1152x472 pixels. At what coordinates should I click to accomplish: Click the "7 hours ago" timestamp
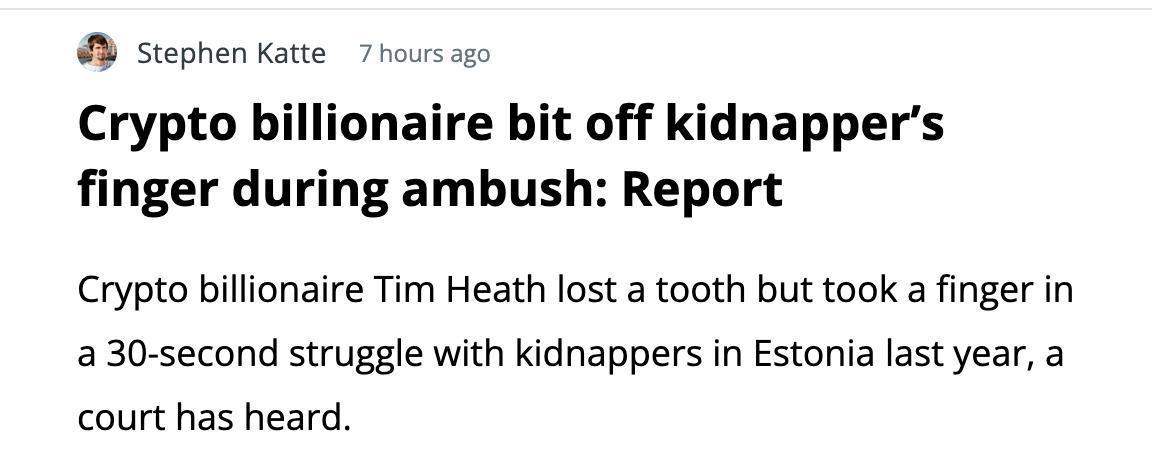pyautogui.click(x=424, y=54)
